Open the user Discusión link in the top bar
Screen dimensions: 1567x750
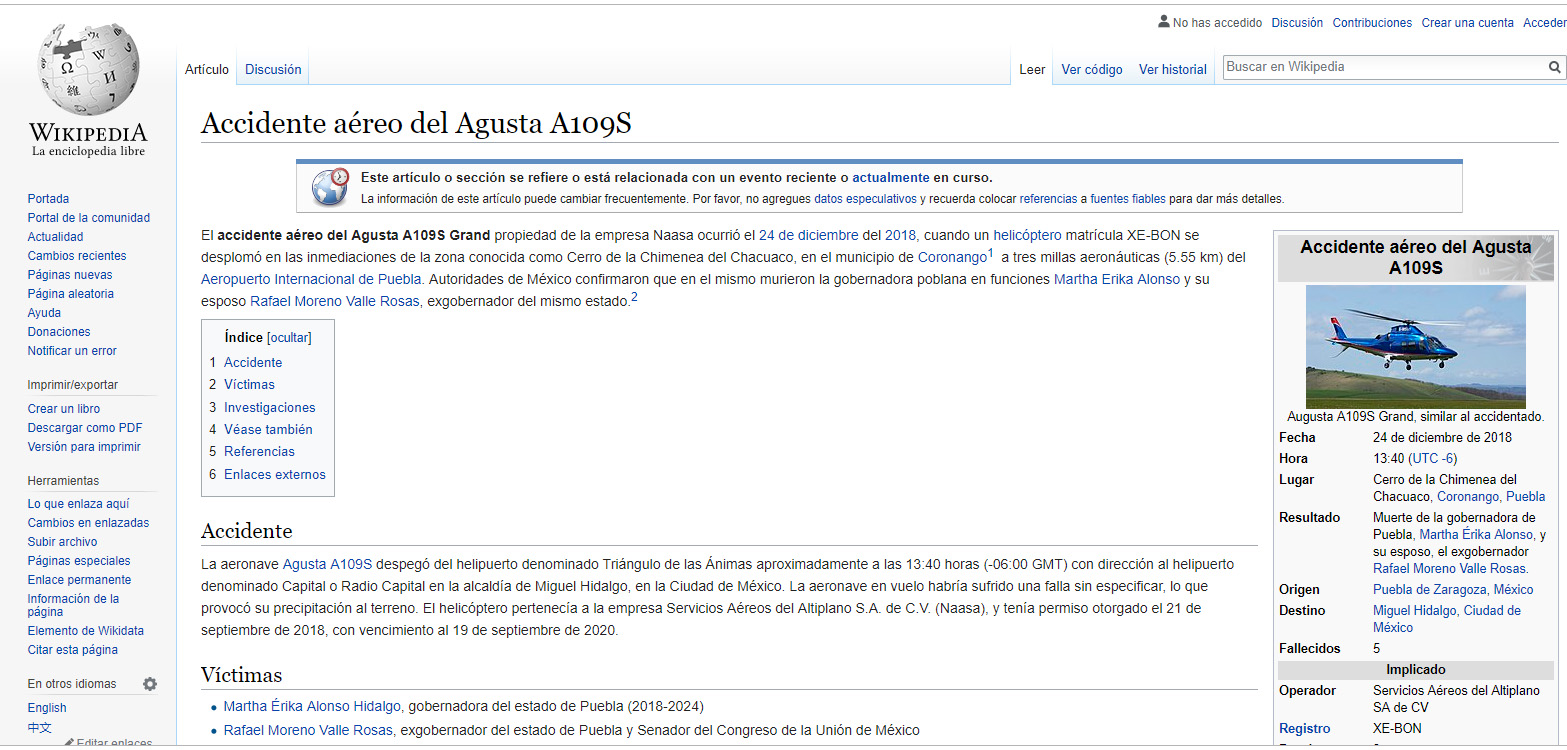click(x=1297, y=23)
